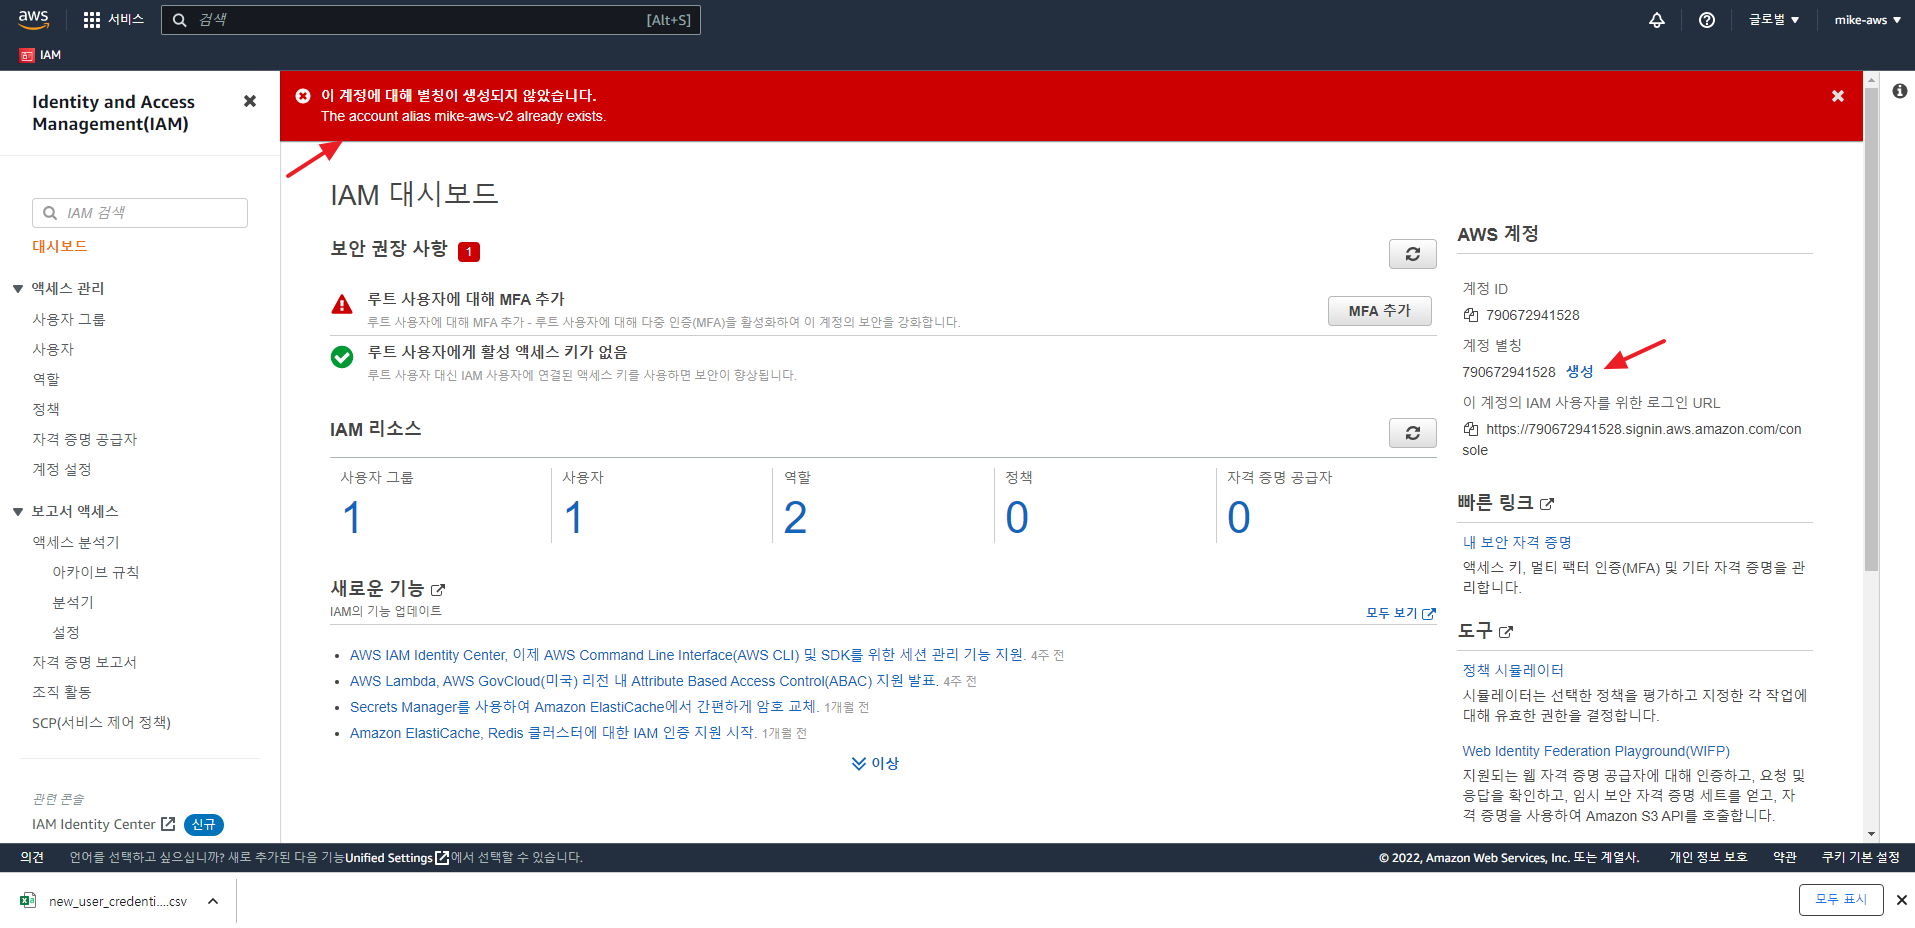The width and height of the screenshot is (1915, 928).
Task: Open User groups in the sidebar
Action: 69,319
